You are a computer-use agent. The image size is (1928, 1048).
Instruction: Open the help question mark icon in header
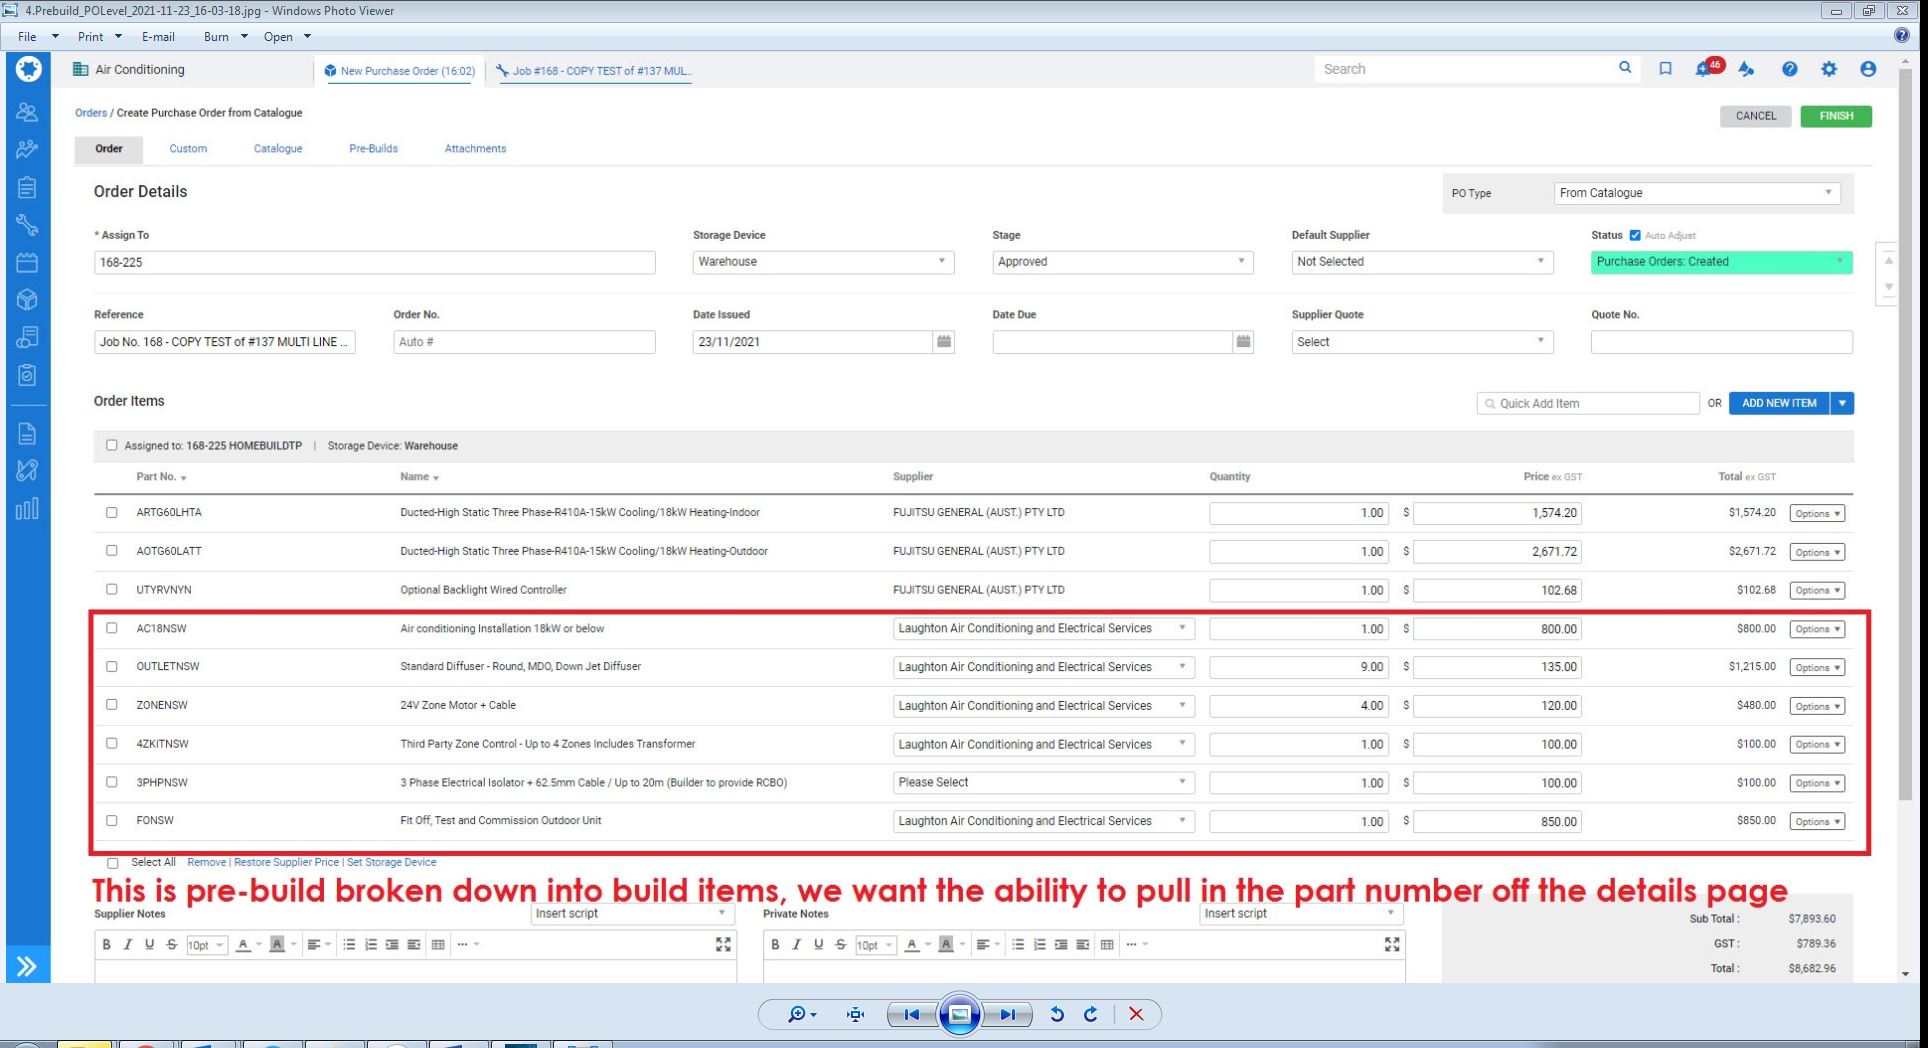[x=1789, y=69]
